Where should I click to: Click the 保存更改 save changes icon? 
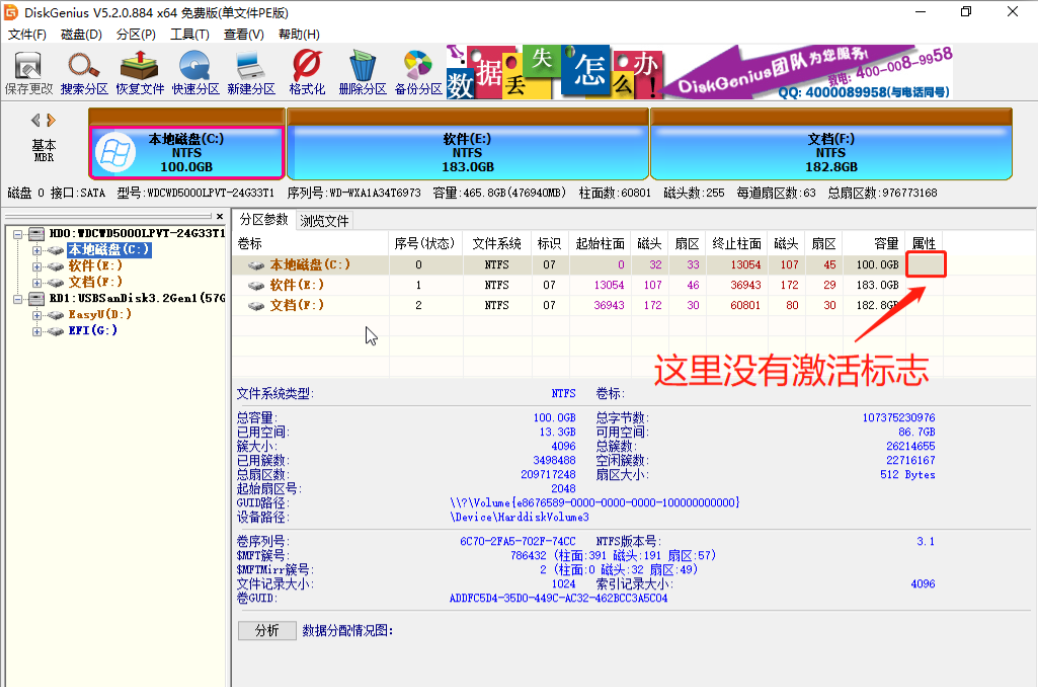pos(28,73)
